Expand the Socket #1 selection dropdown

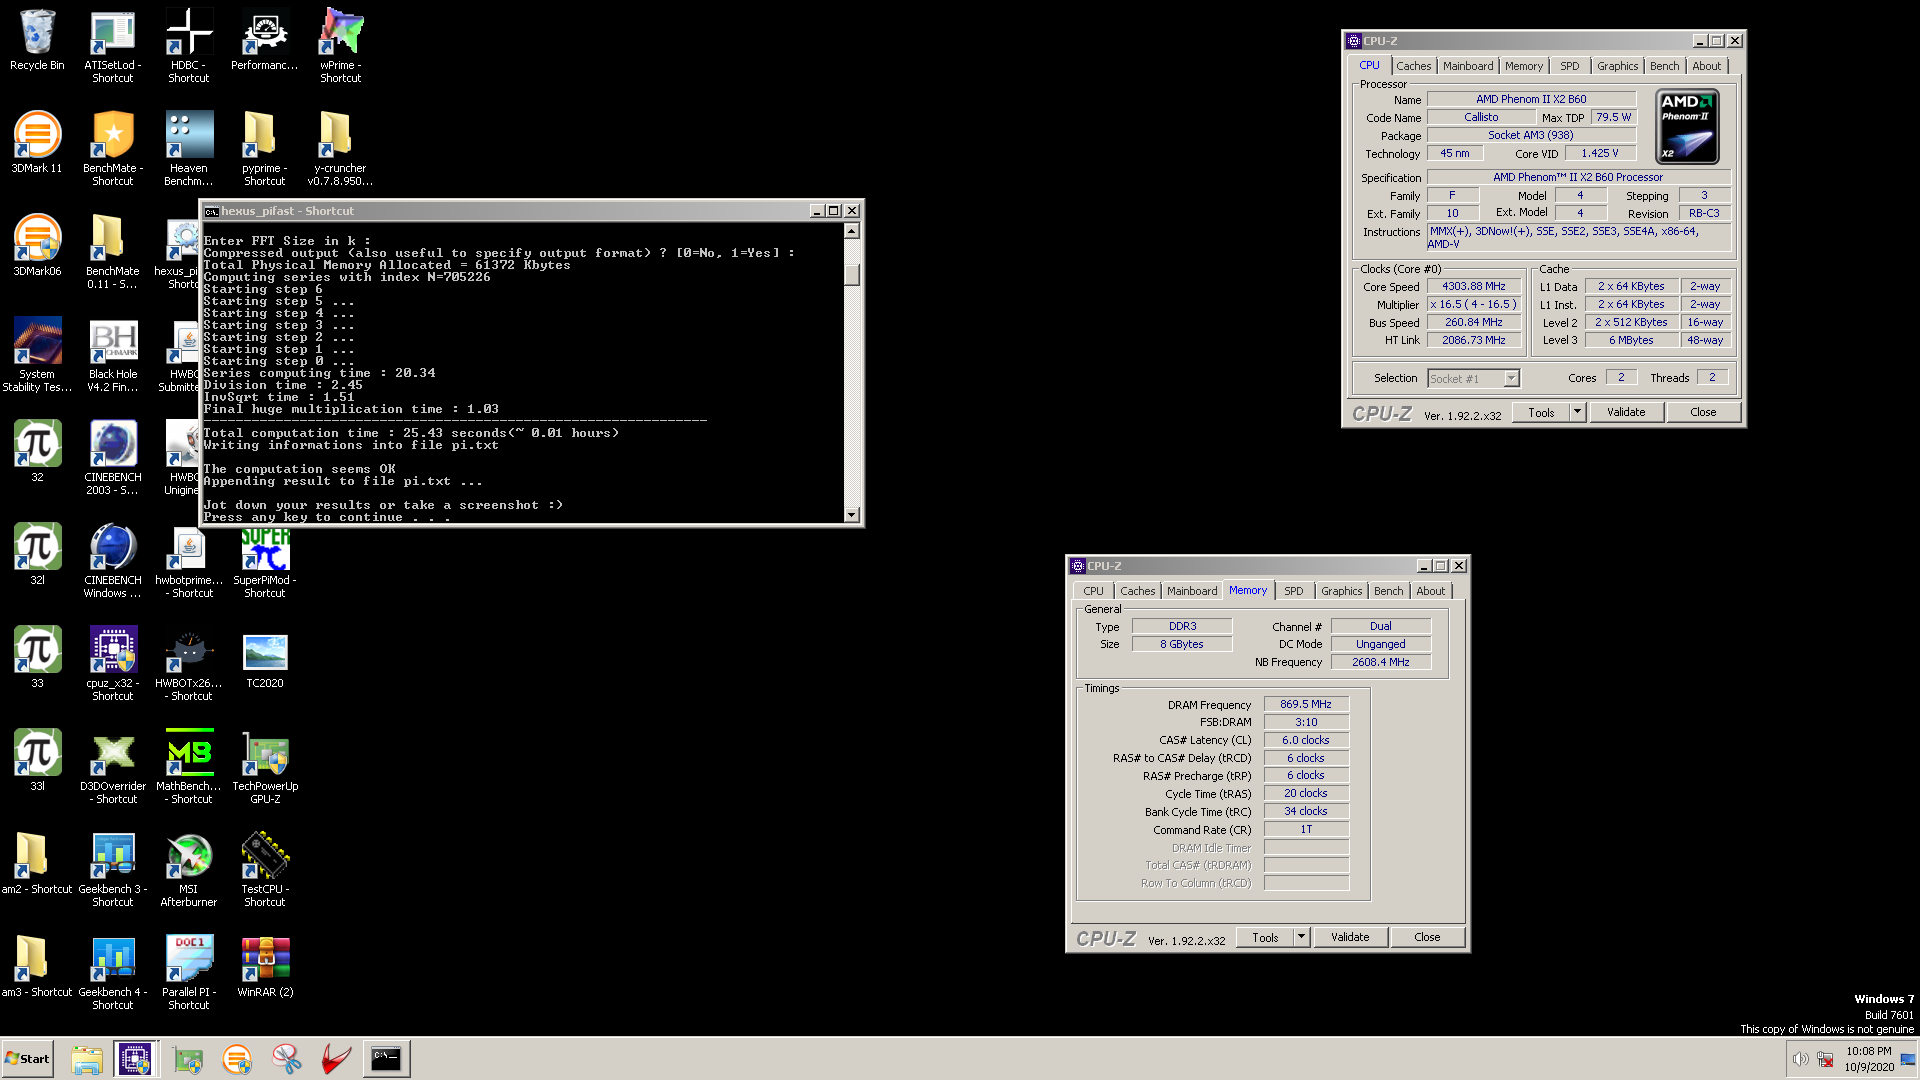click(1511, 378)
